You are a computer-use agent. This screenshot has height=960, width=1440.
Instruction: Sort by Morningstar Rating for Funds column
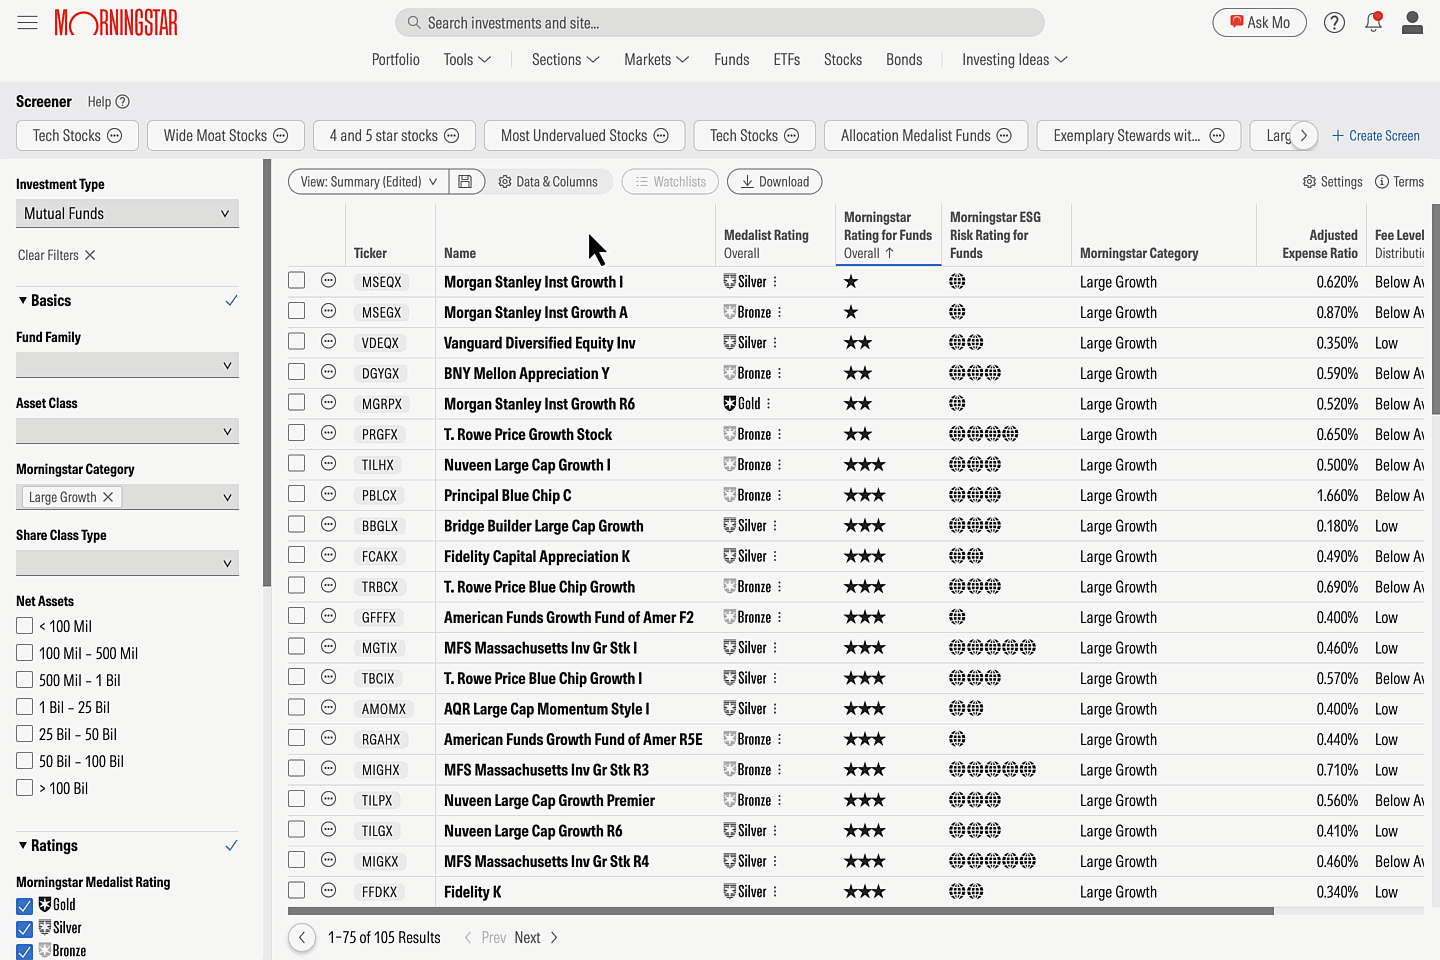(887, 235)
